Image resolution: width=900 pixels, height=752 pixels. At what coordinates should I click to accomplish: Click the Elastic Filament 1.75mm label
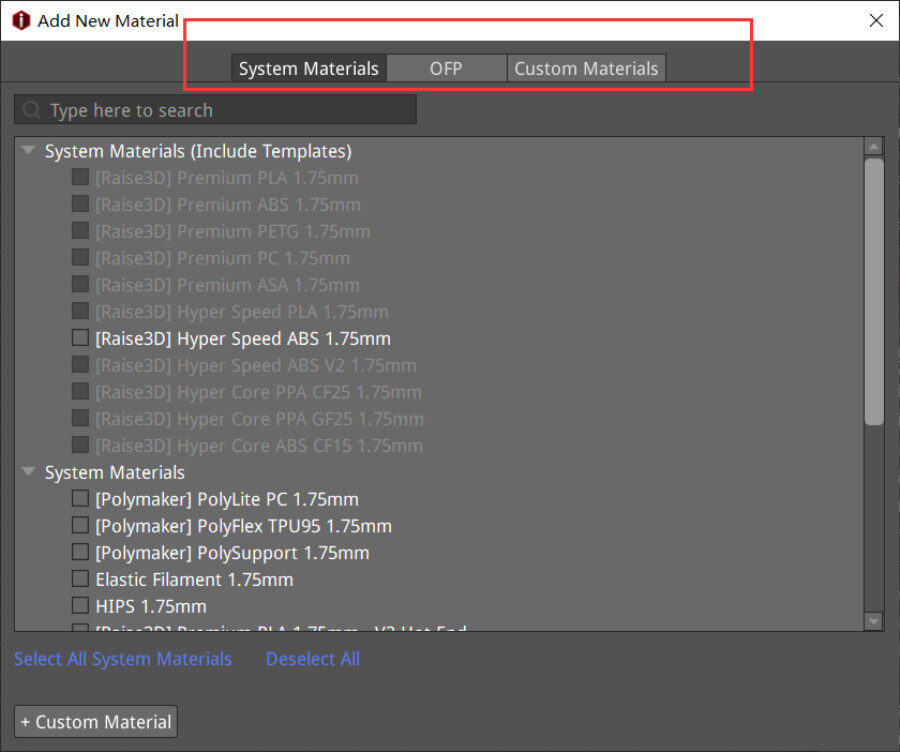pyautogui.click(x=194, y=580)
